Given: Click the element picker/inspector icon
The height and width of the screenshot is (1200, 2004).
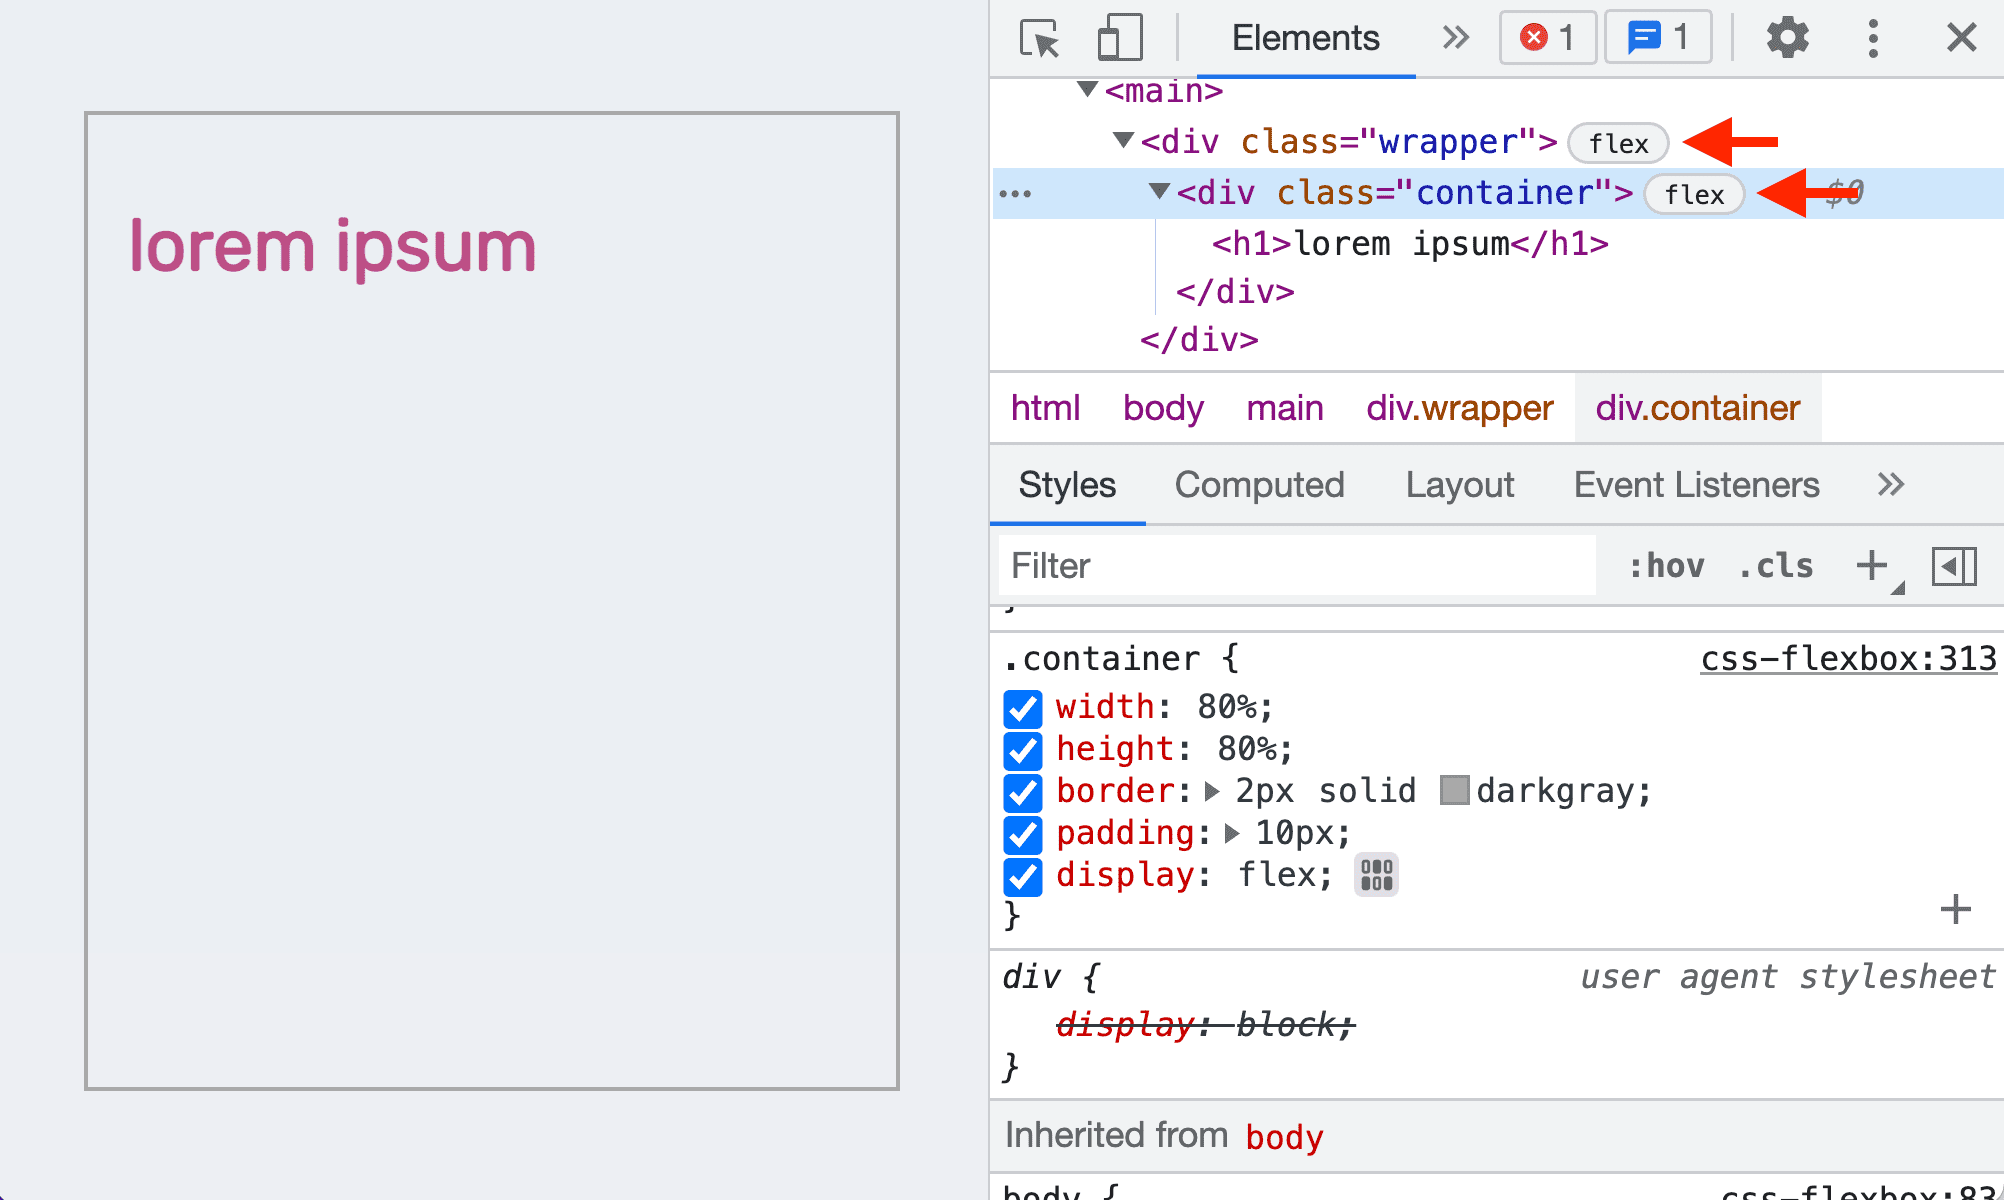Looking at the screenshot, I should pyautogui.click(x=1037, y=36).
